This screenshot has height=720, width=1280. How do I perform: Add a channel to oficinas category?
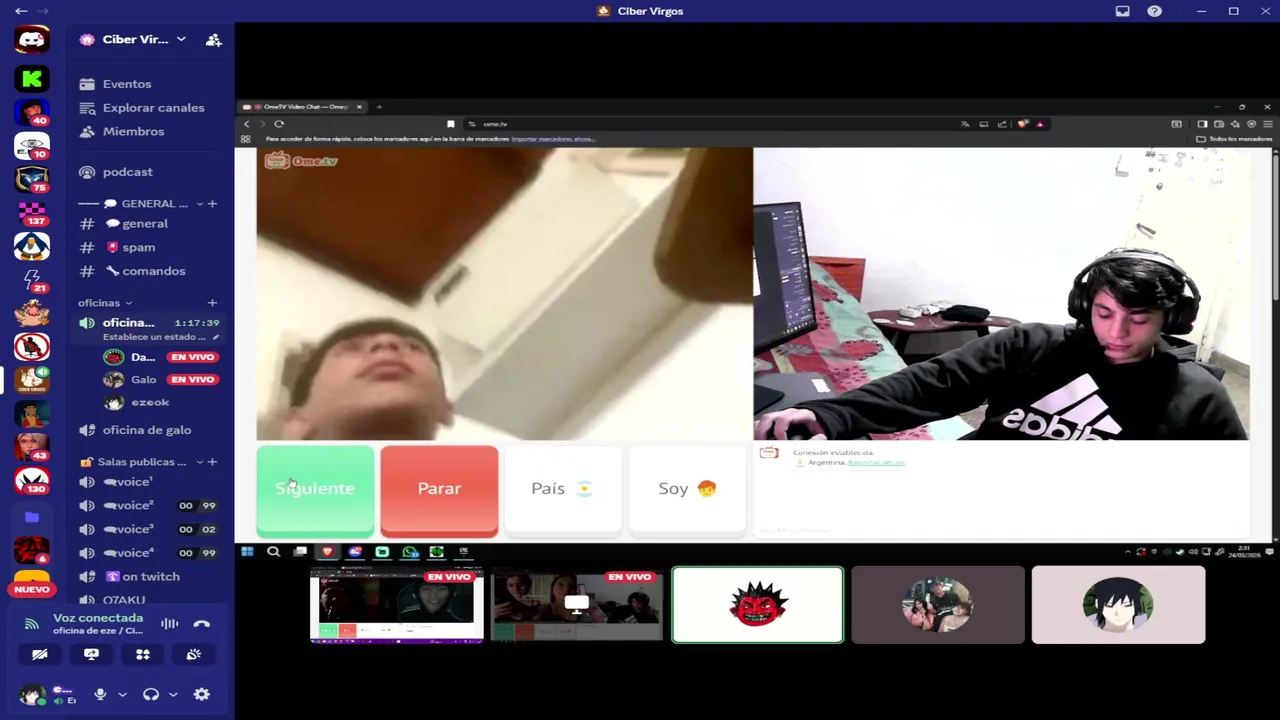[212, 303]
